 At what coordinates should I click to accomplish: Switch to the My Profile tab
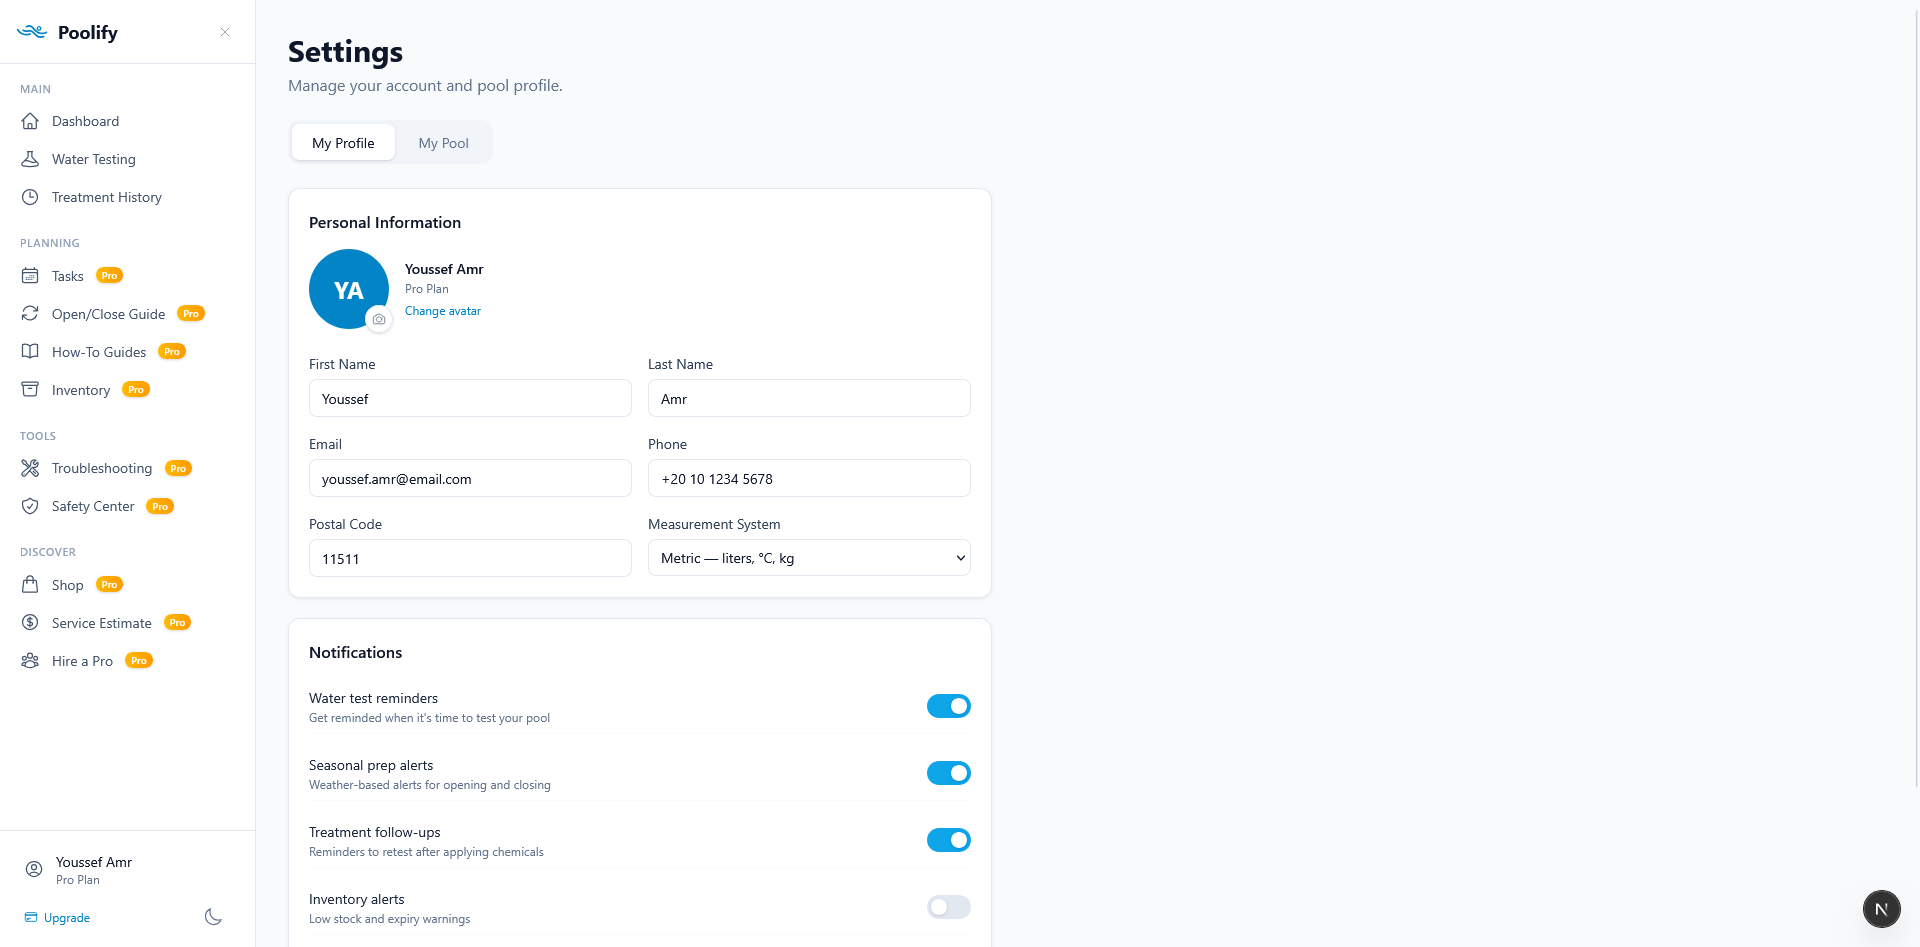pos(343,143)
